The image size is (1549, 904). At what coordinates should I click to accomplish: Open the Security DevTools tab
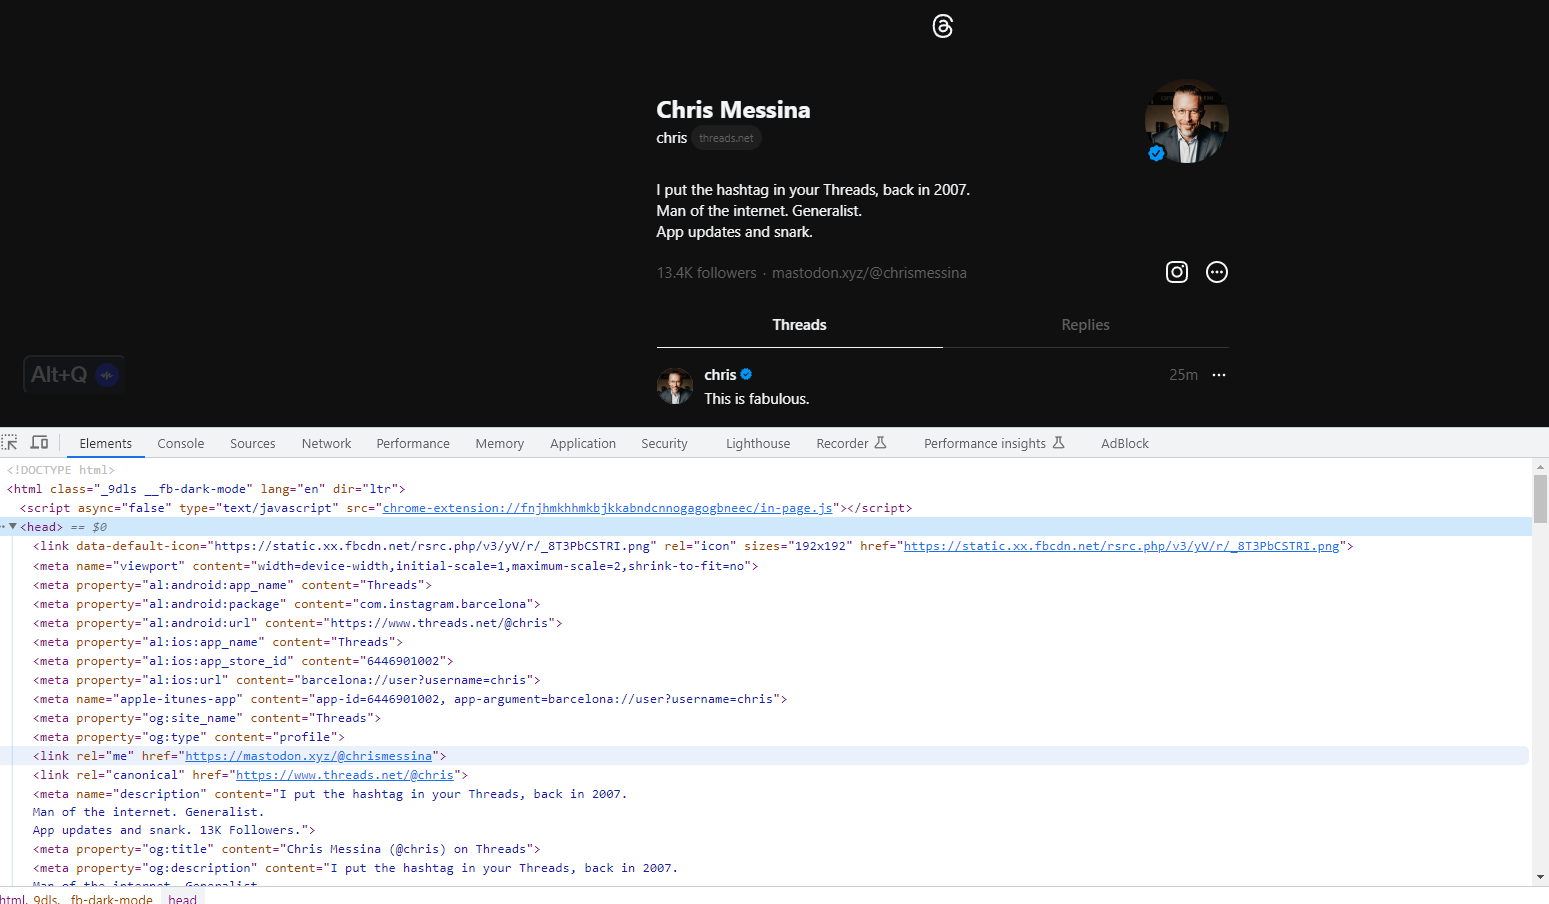pyautogui.click(x=665, y=443)
